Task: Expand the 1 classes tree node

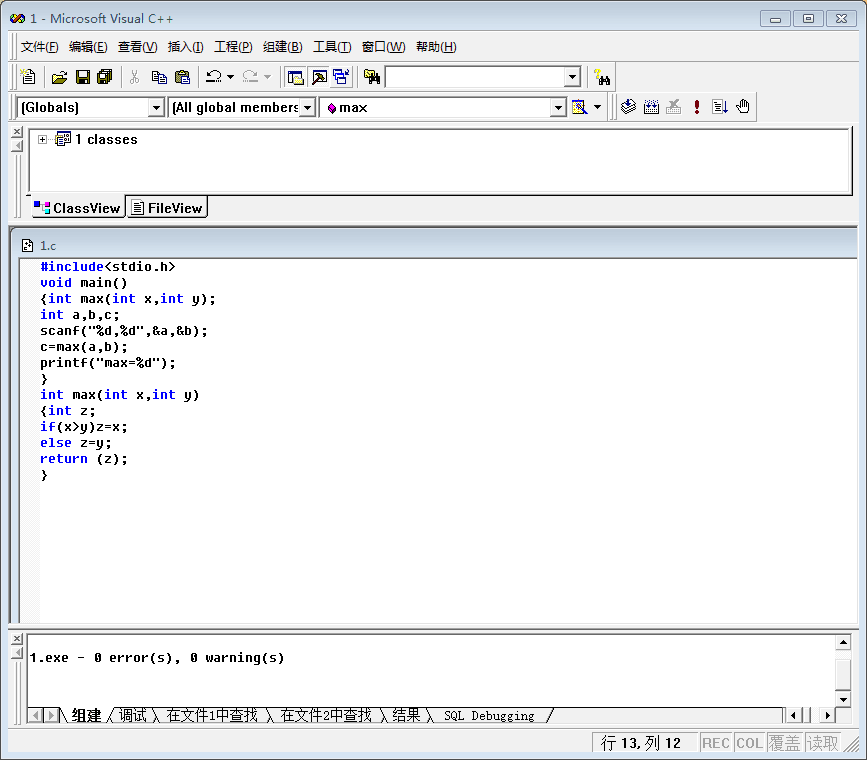Action: [x=43, y=139]
